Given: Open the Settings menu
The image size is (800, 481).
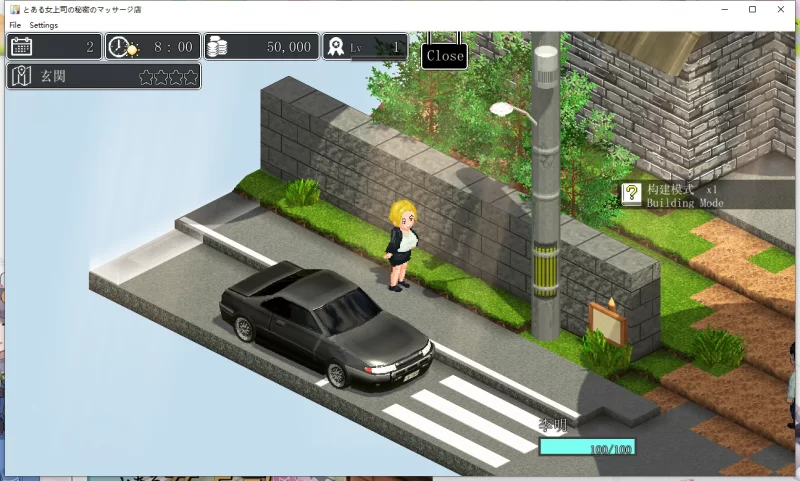Looking at the screenshot, I should [x=43, y=25].
